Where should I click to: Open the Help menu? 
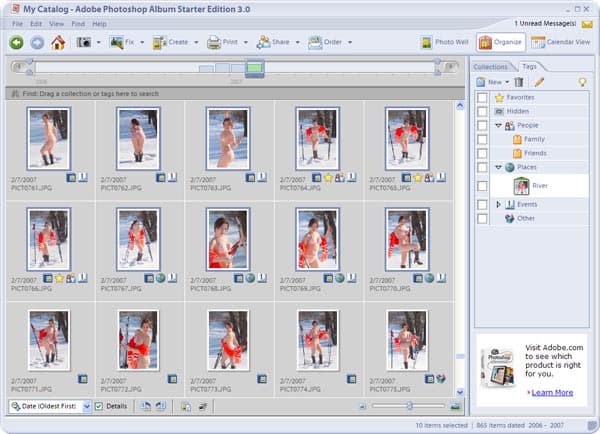(99, 24)
